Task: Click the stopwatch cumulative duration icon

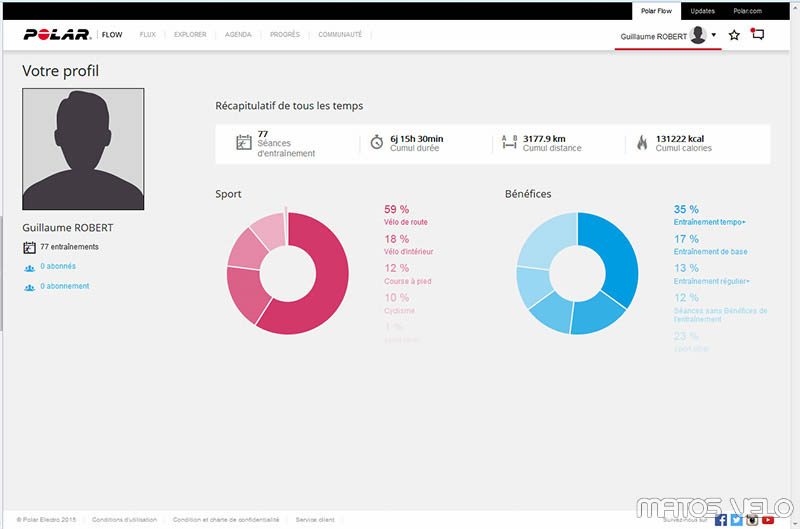Action: [x=377, y=142]
